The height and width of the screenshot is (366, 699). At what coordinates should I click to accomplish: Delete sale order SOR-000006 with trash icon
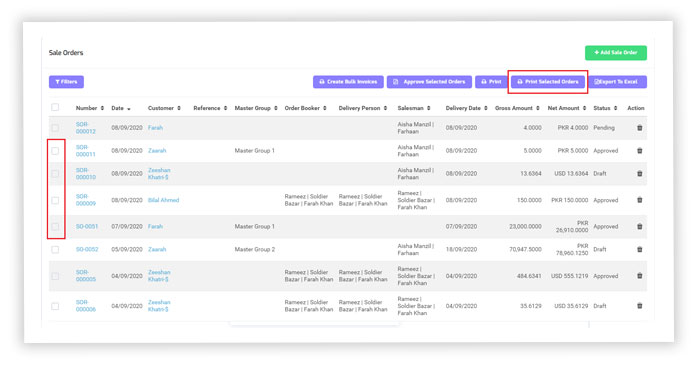639,306
